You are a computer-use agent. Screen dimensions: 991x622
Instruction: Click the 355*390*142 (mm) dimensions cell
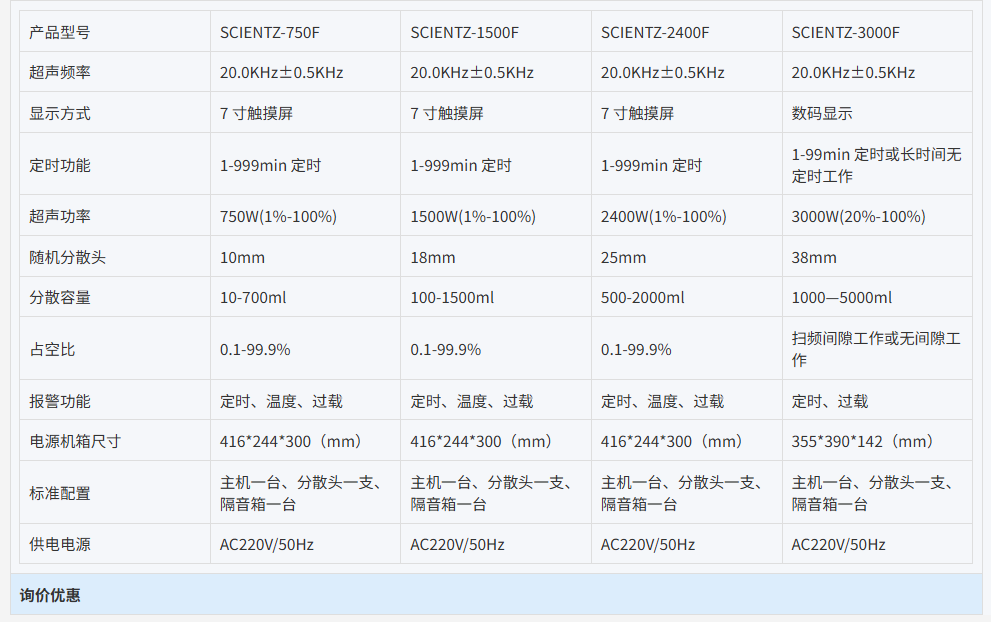(863, 441)
